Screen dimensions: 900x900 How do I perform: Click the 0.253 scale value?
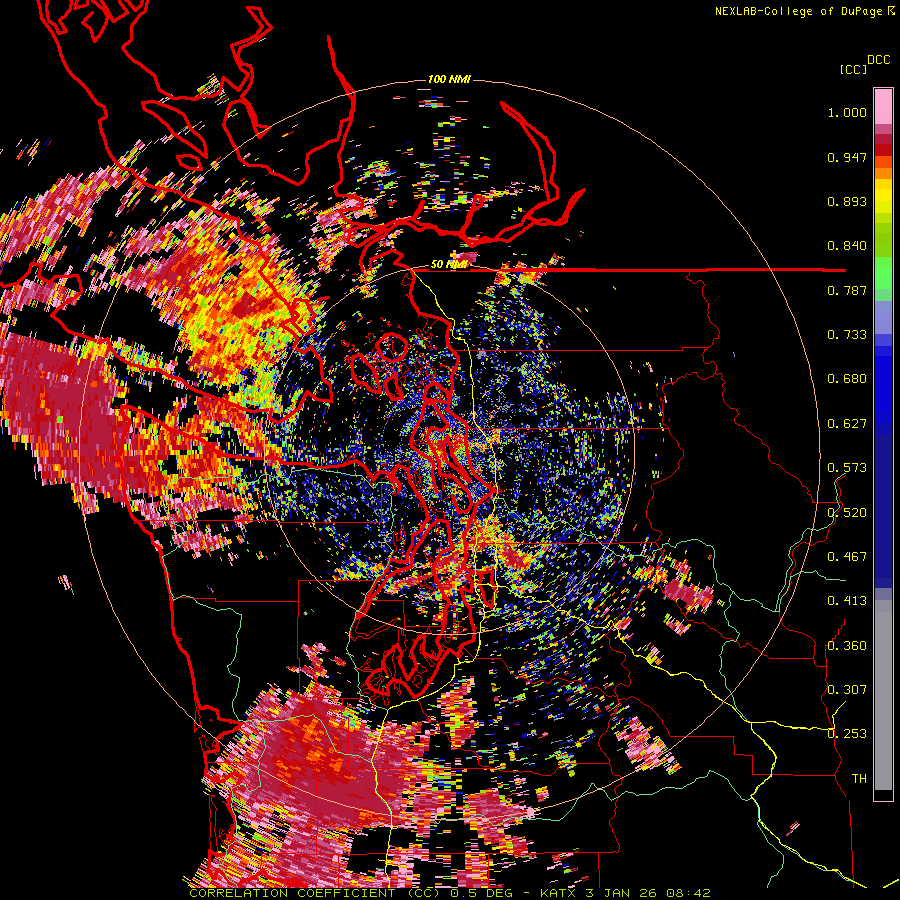point(847,734)
